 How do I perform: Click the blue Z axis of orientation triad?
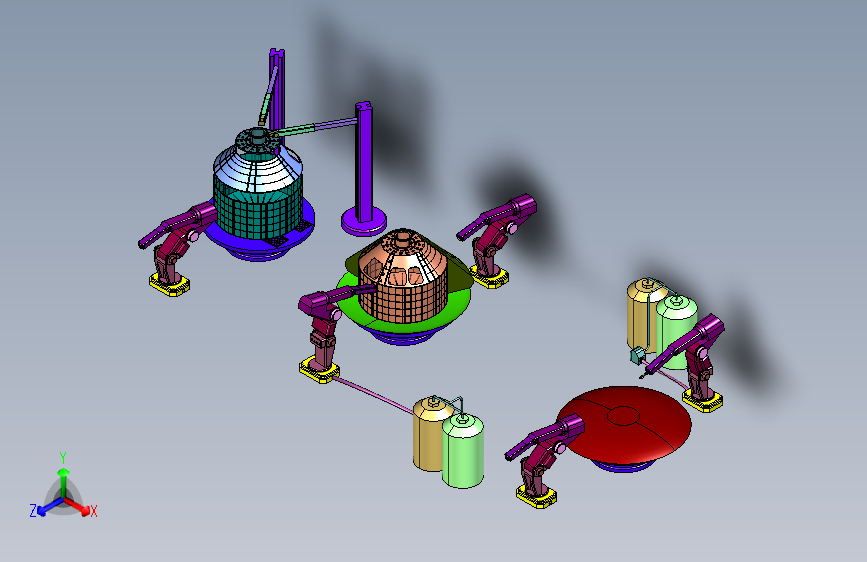(49, 507)
